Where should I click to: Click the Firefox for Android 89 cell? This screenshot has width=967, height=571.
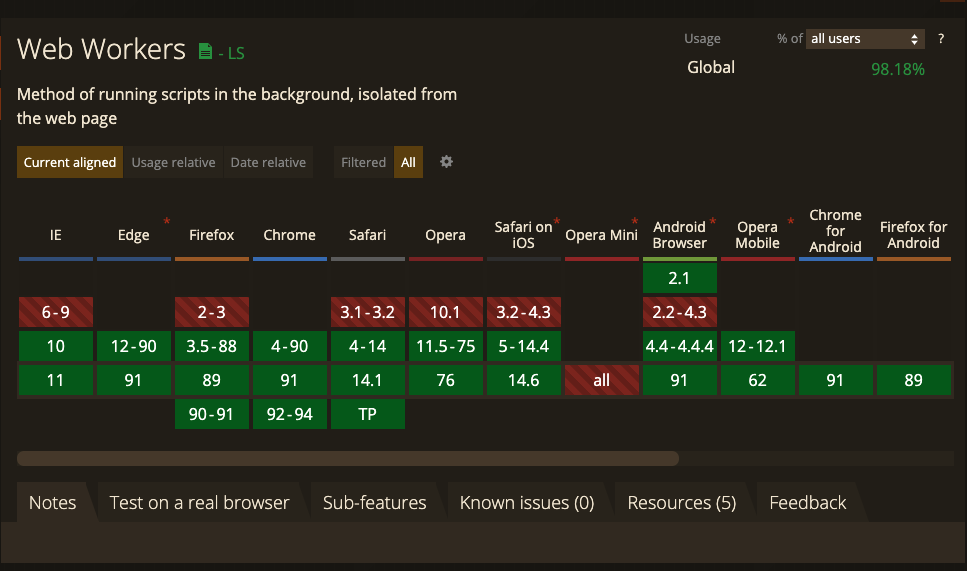coord(913,380)
